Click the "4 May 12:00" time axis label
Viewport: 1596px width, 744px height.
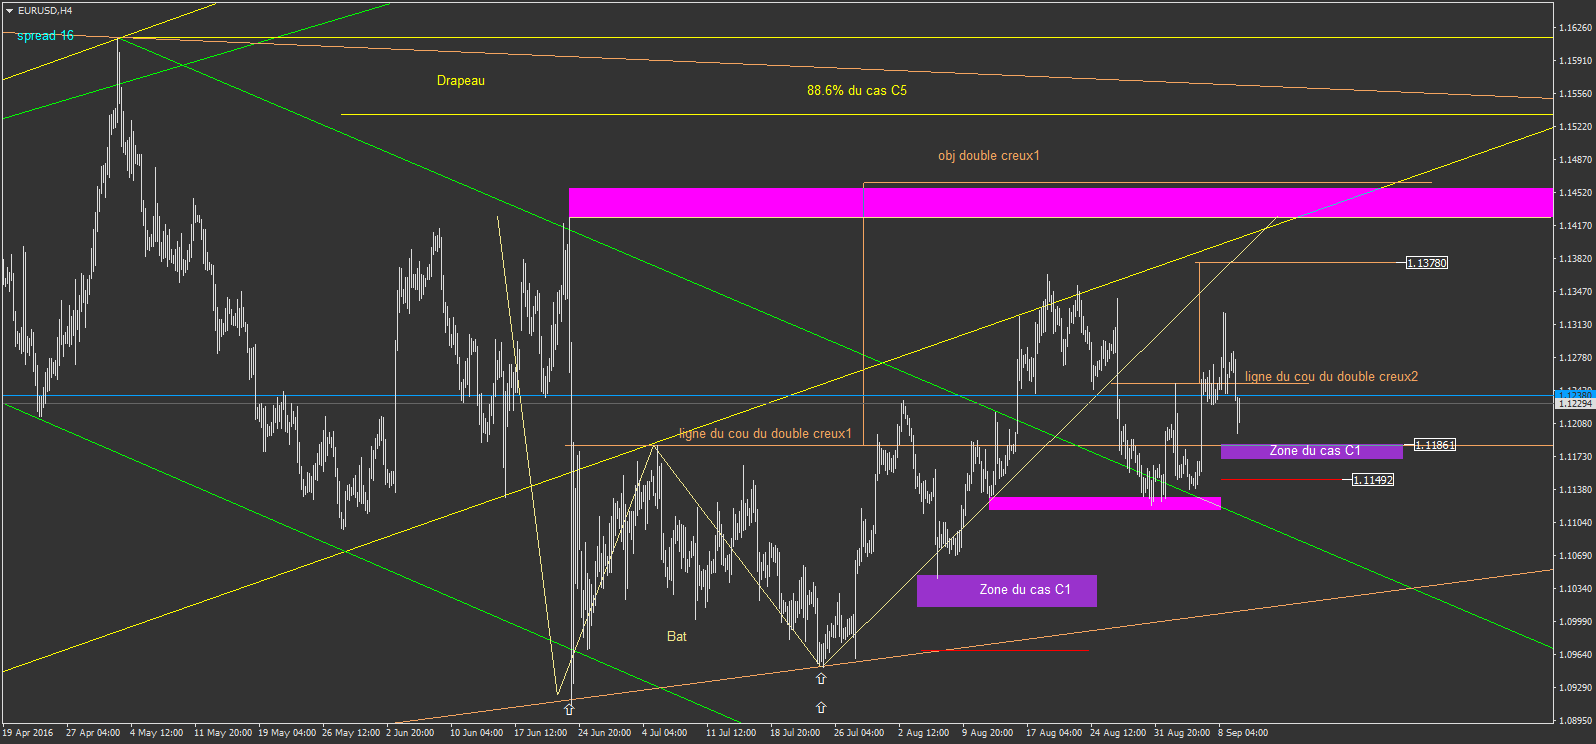pos(156,733)
